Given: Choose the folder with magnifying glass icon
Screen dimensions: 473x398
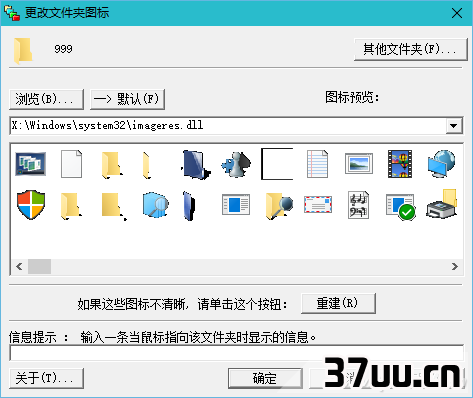Looking at the screenshot, I should point(279,205).
